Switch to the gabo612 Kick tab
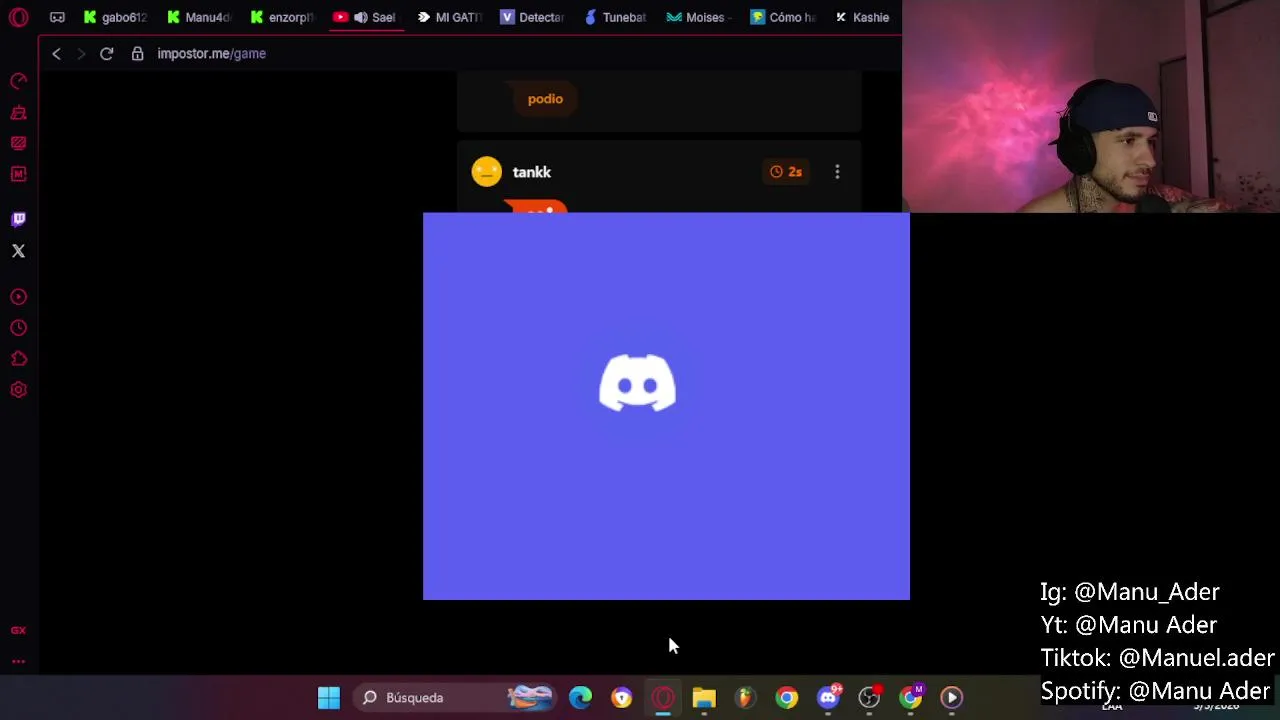The width and height of the screenshot is (1280, 720). (x=116, y=17)
